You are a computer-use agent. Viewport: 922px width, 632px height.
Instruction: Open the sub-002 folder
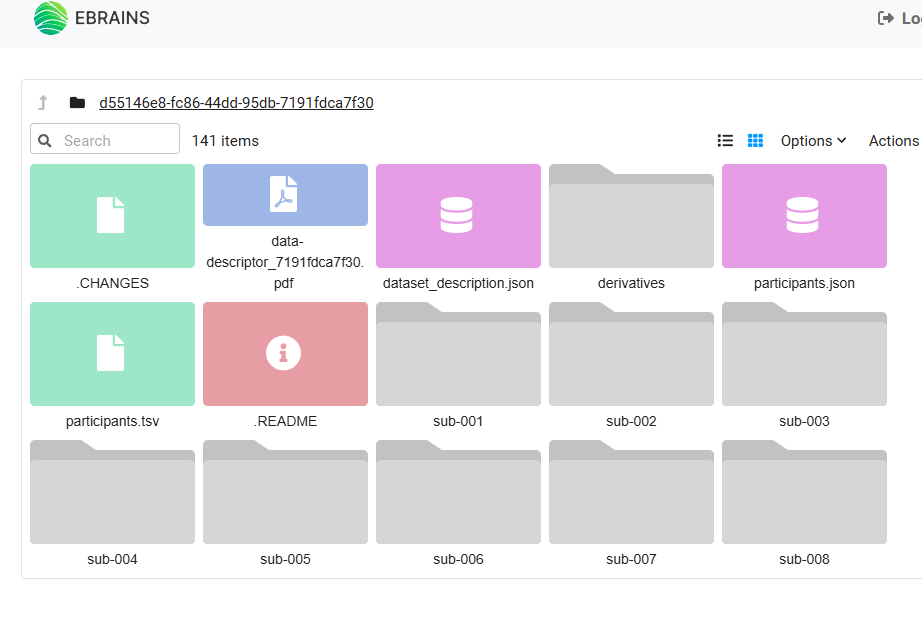click(632, 354)
